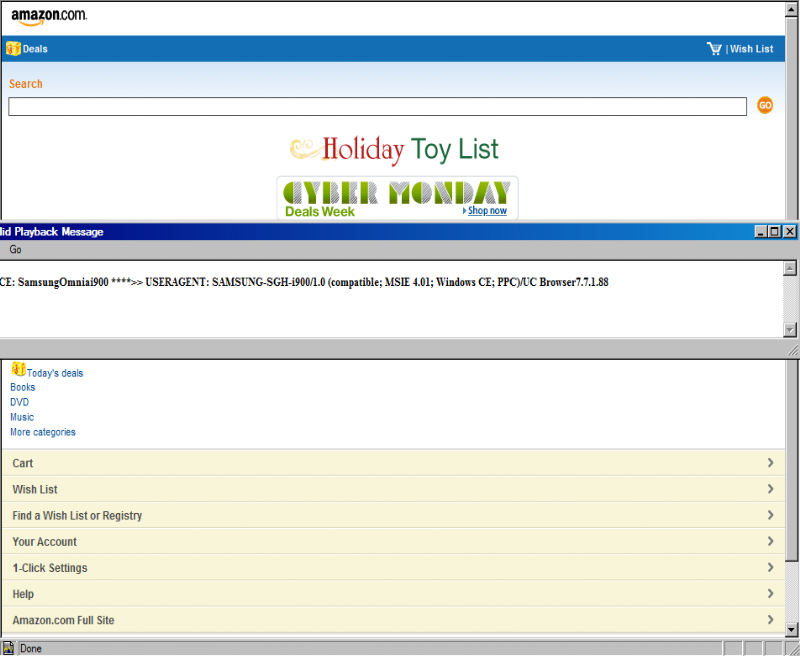Click the gift icon next to Today's deals
The height and width of the screenshot is (656, 800).
[x=18, y=368]
